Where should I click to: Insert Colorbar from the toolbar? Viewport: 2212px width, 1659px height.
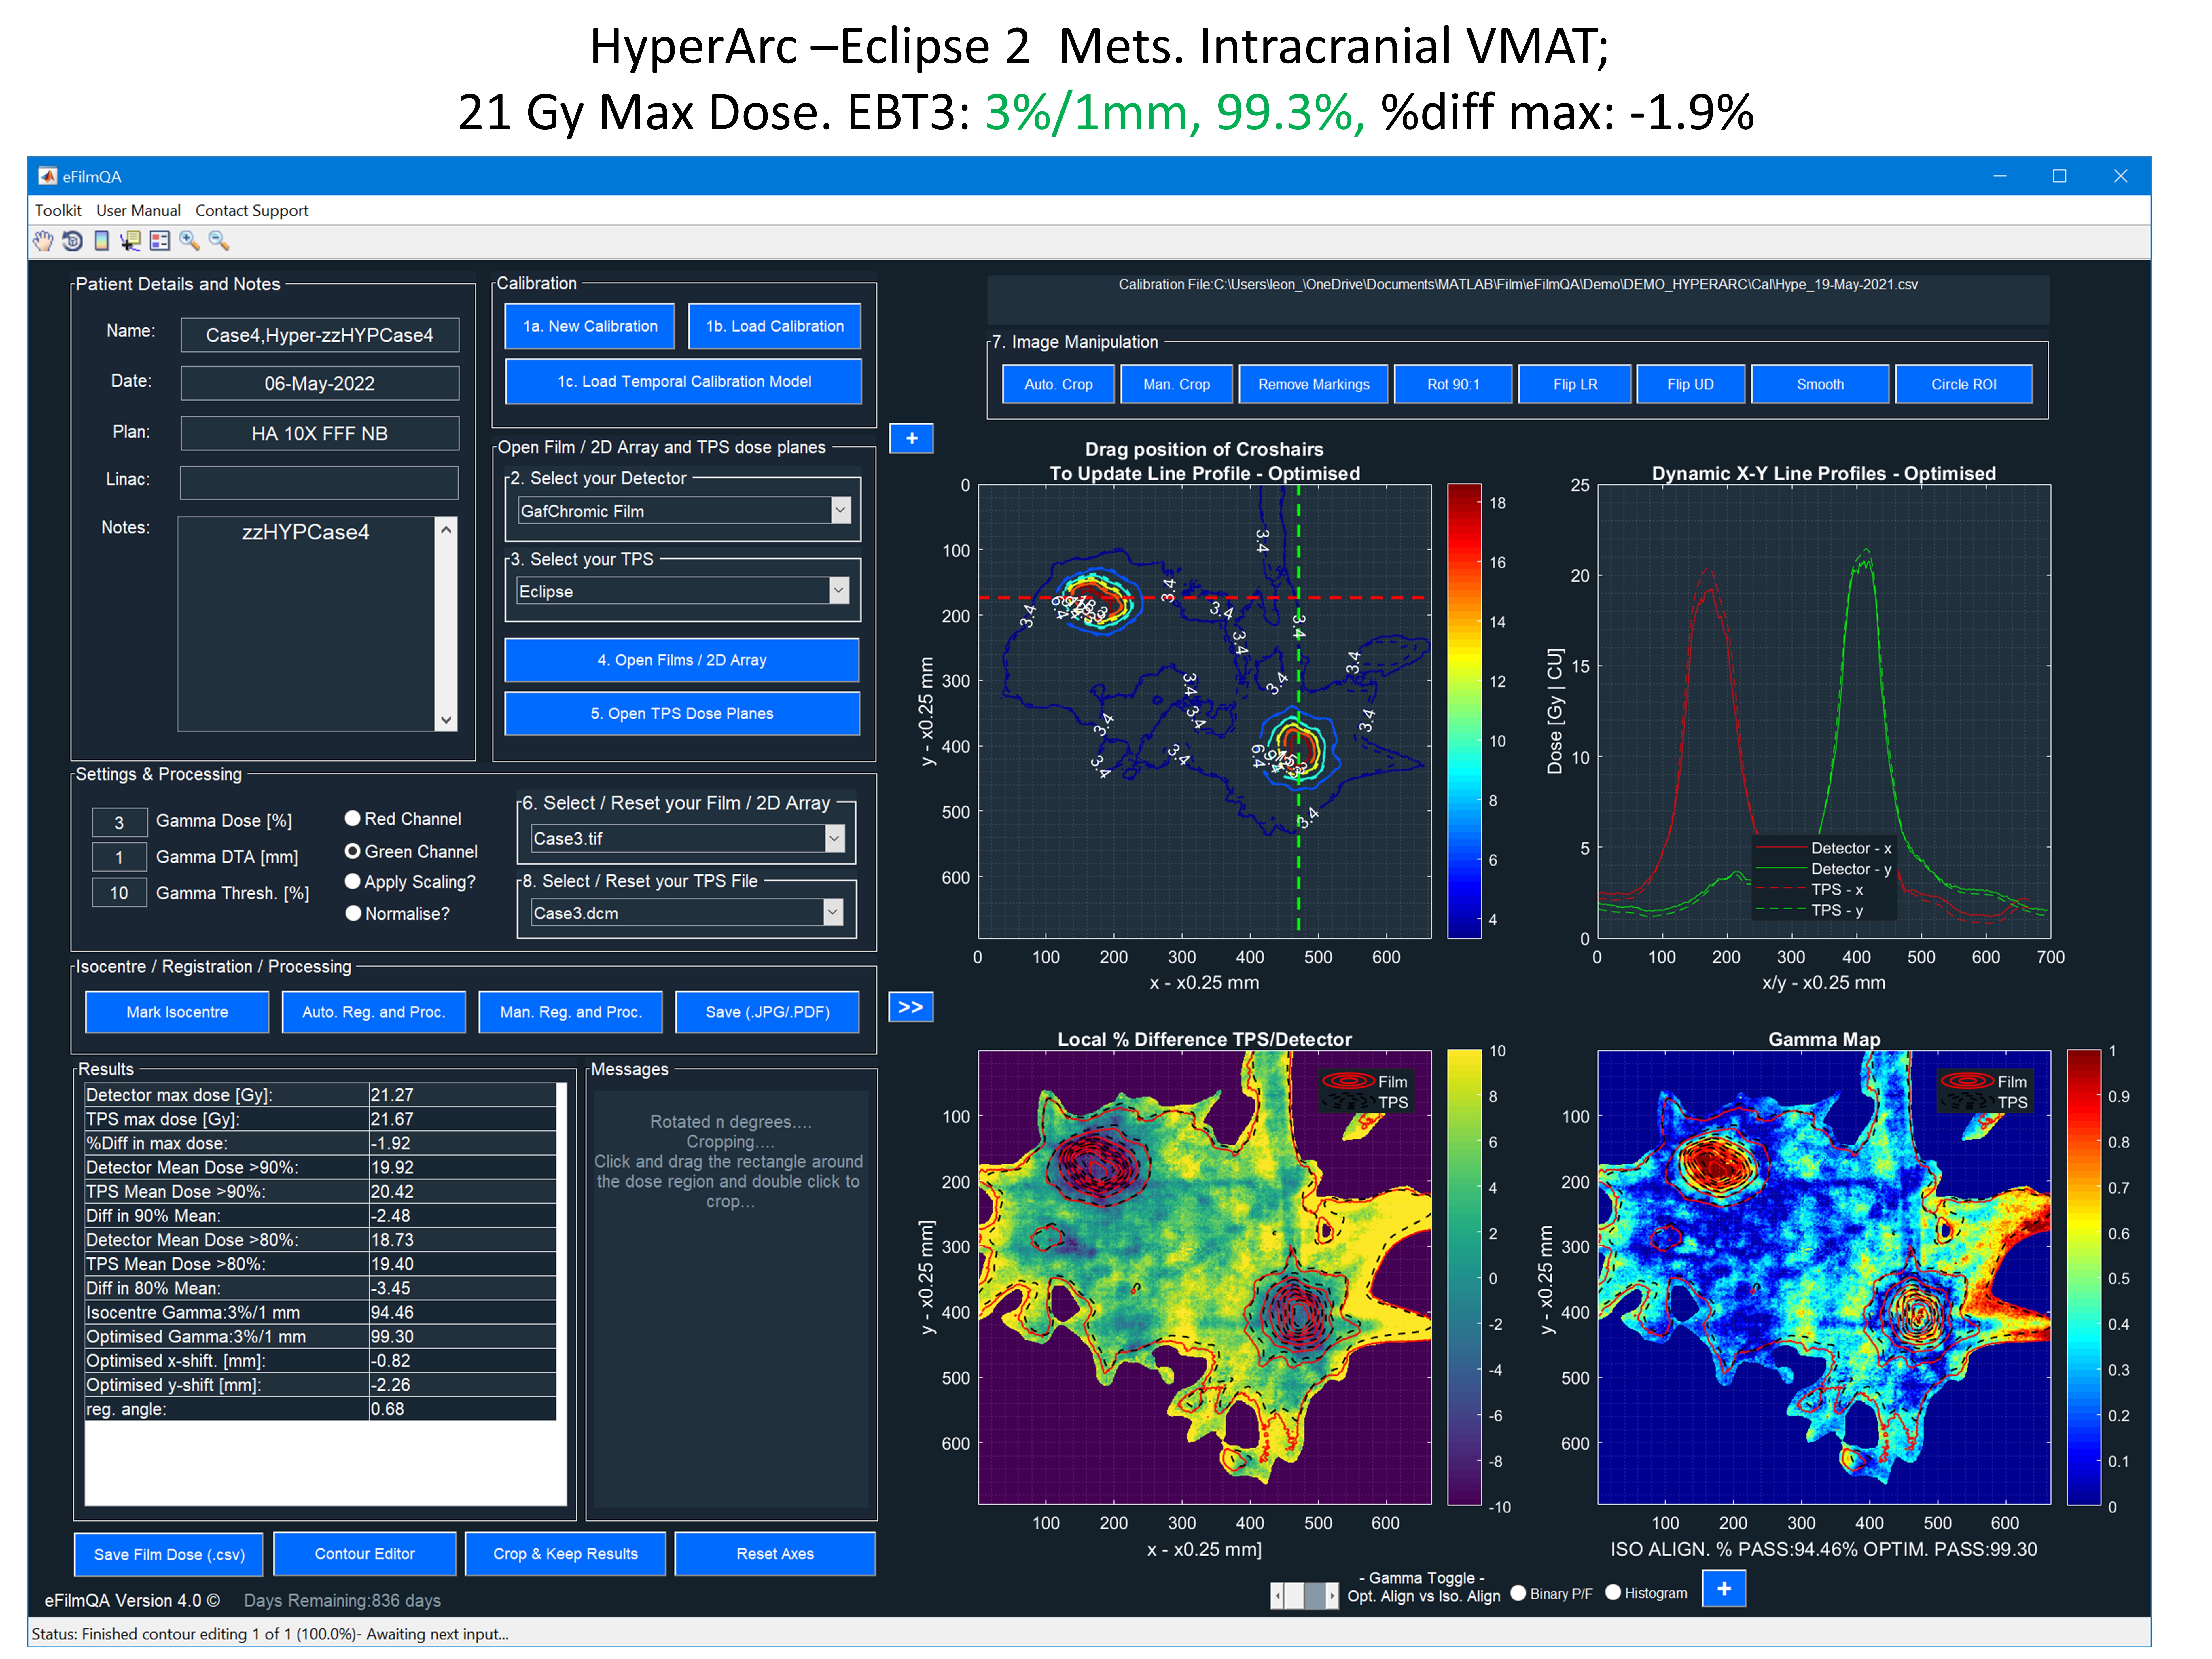tap(101, 241)
